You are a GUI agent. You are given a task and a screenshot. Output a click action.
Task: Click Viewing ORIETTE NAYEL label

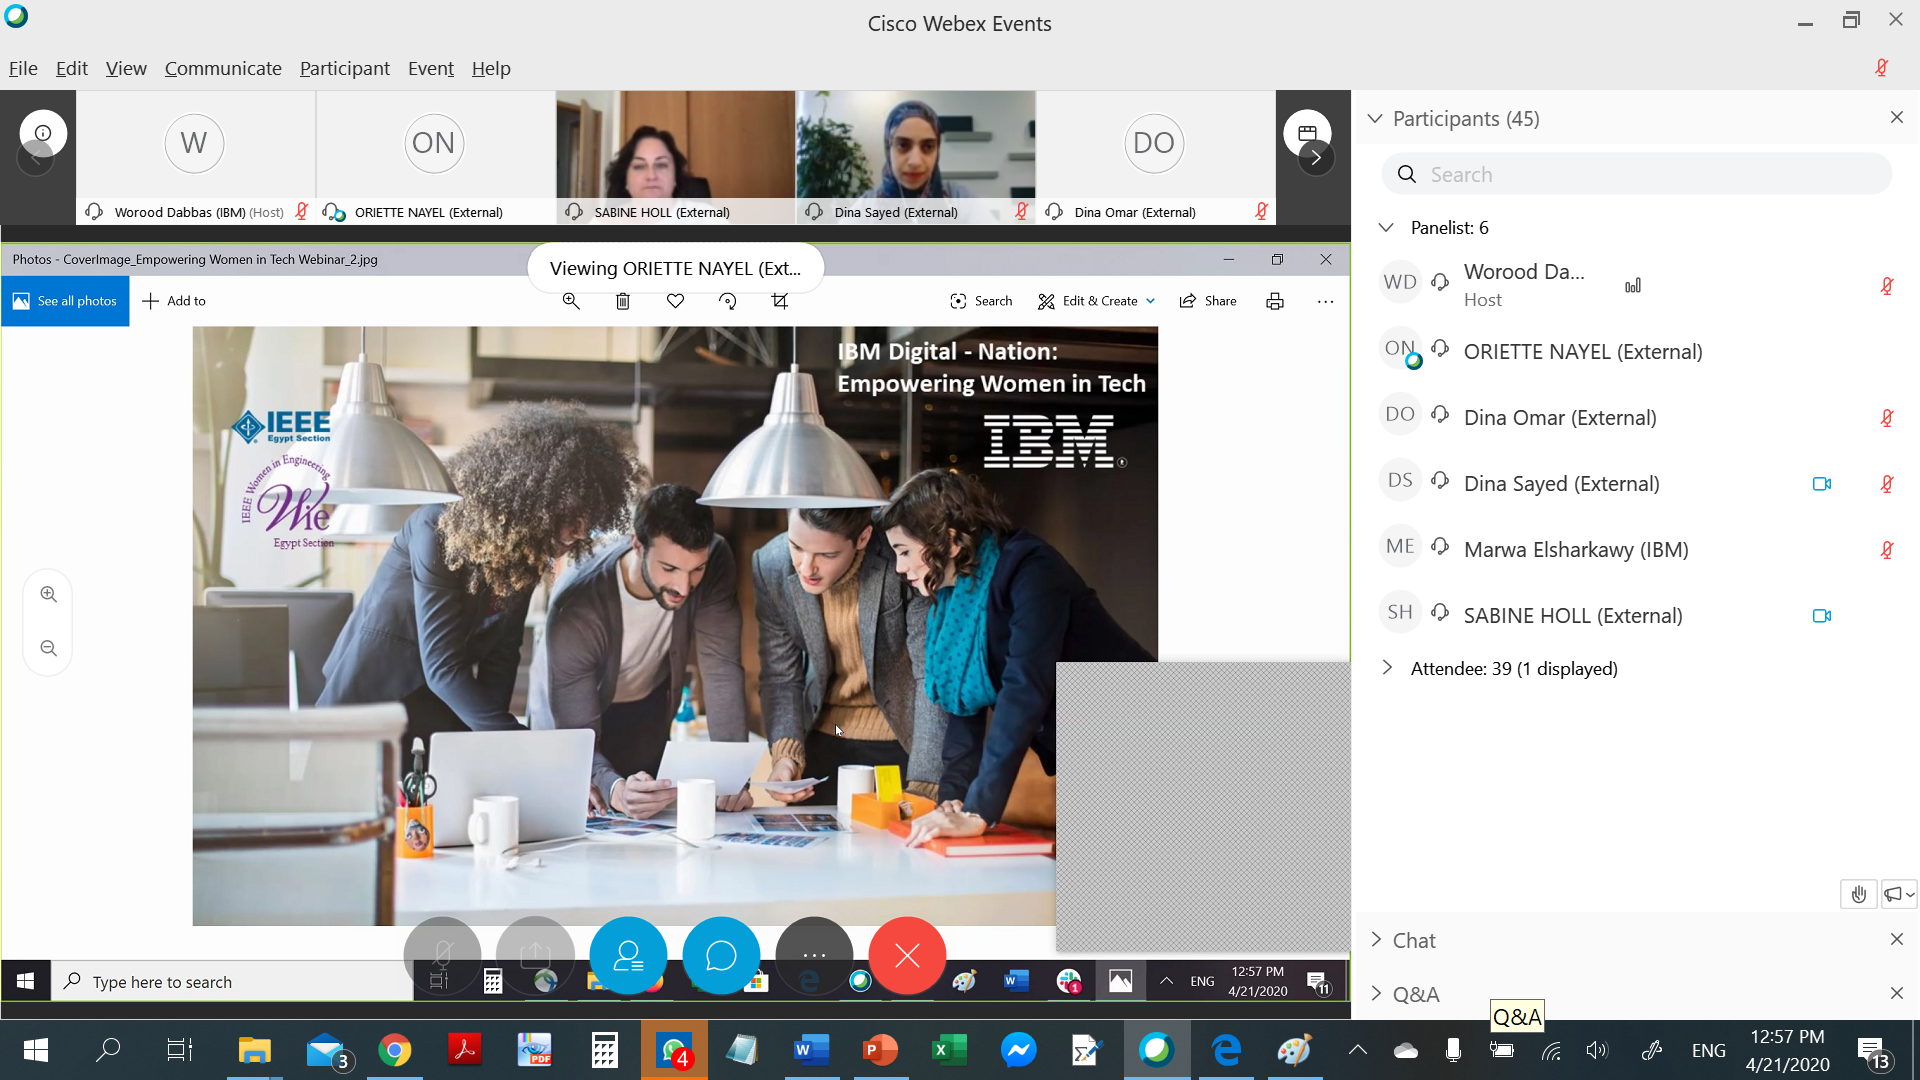point(676,268)
